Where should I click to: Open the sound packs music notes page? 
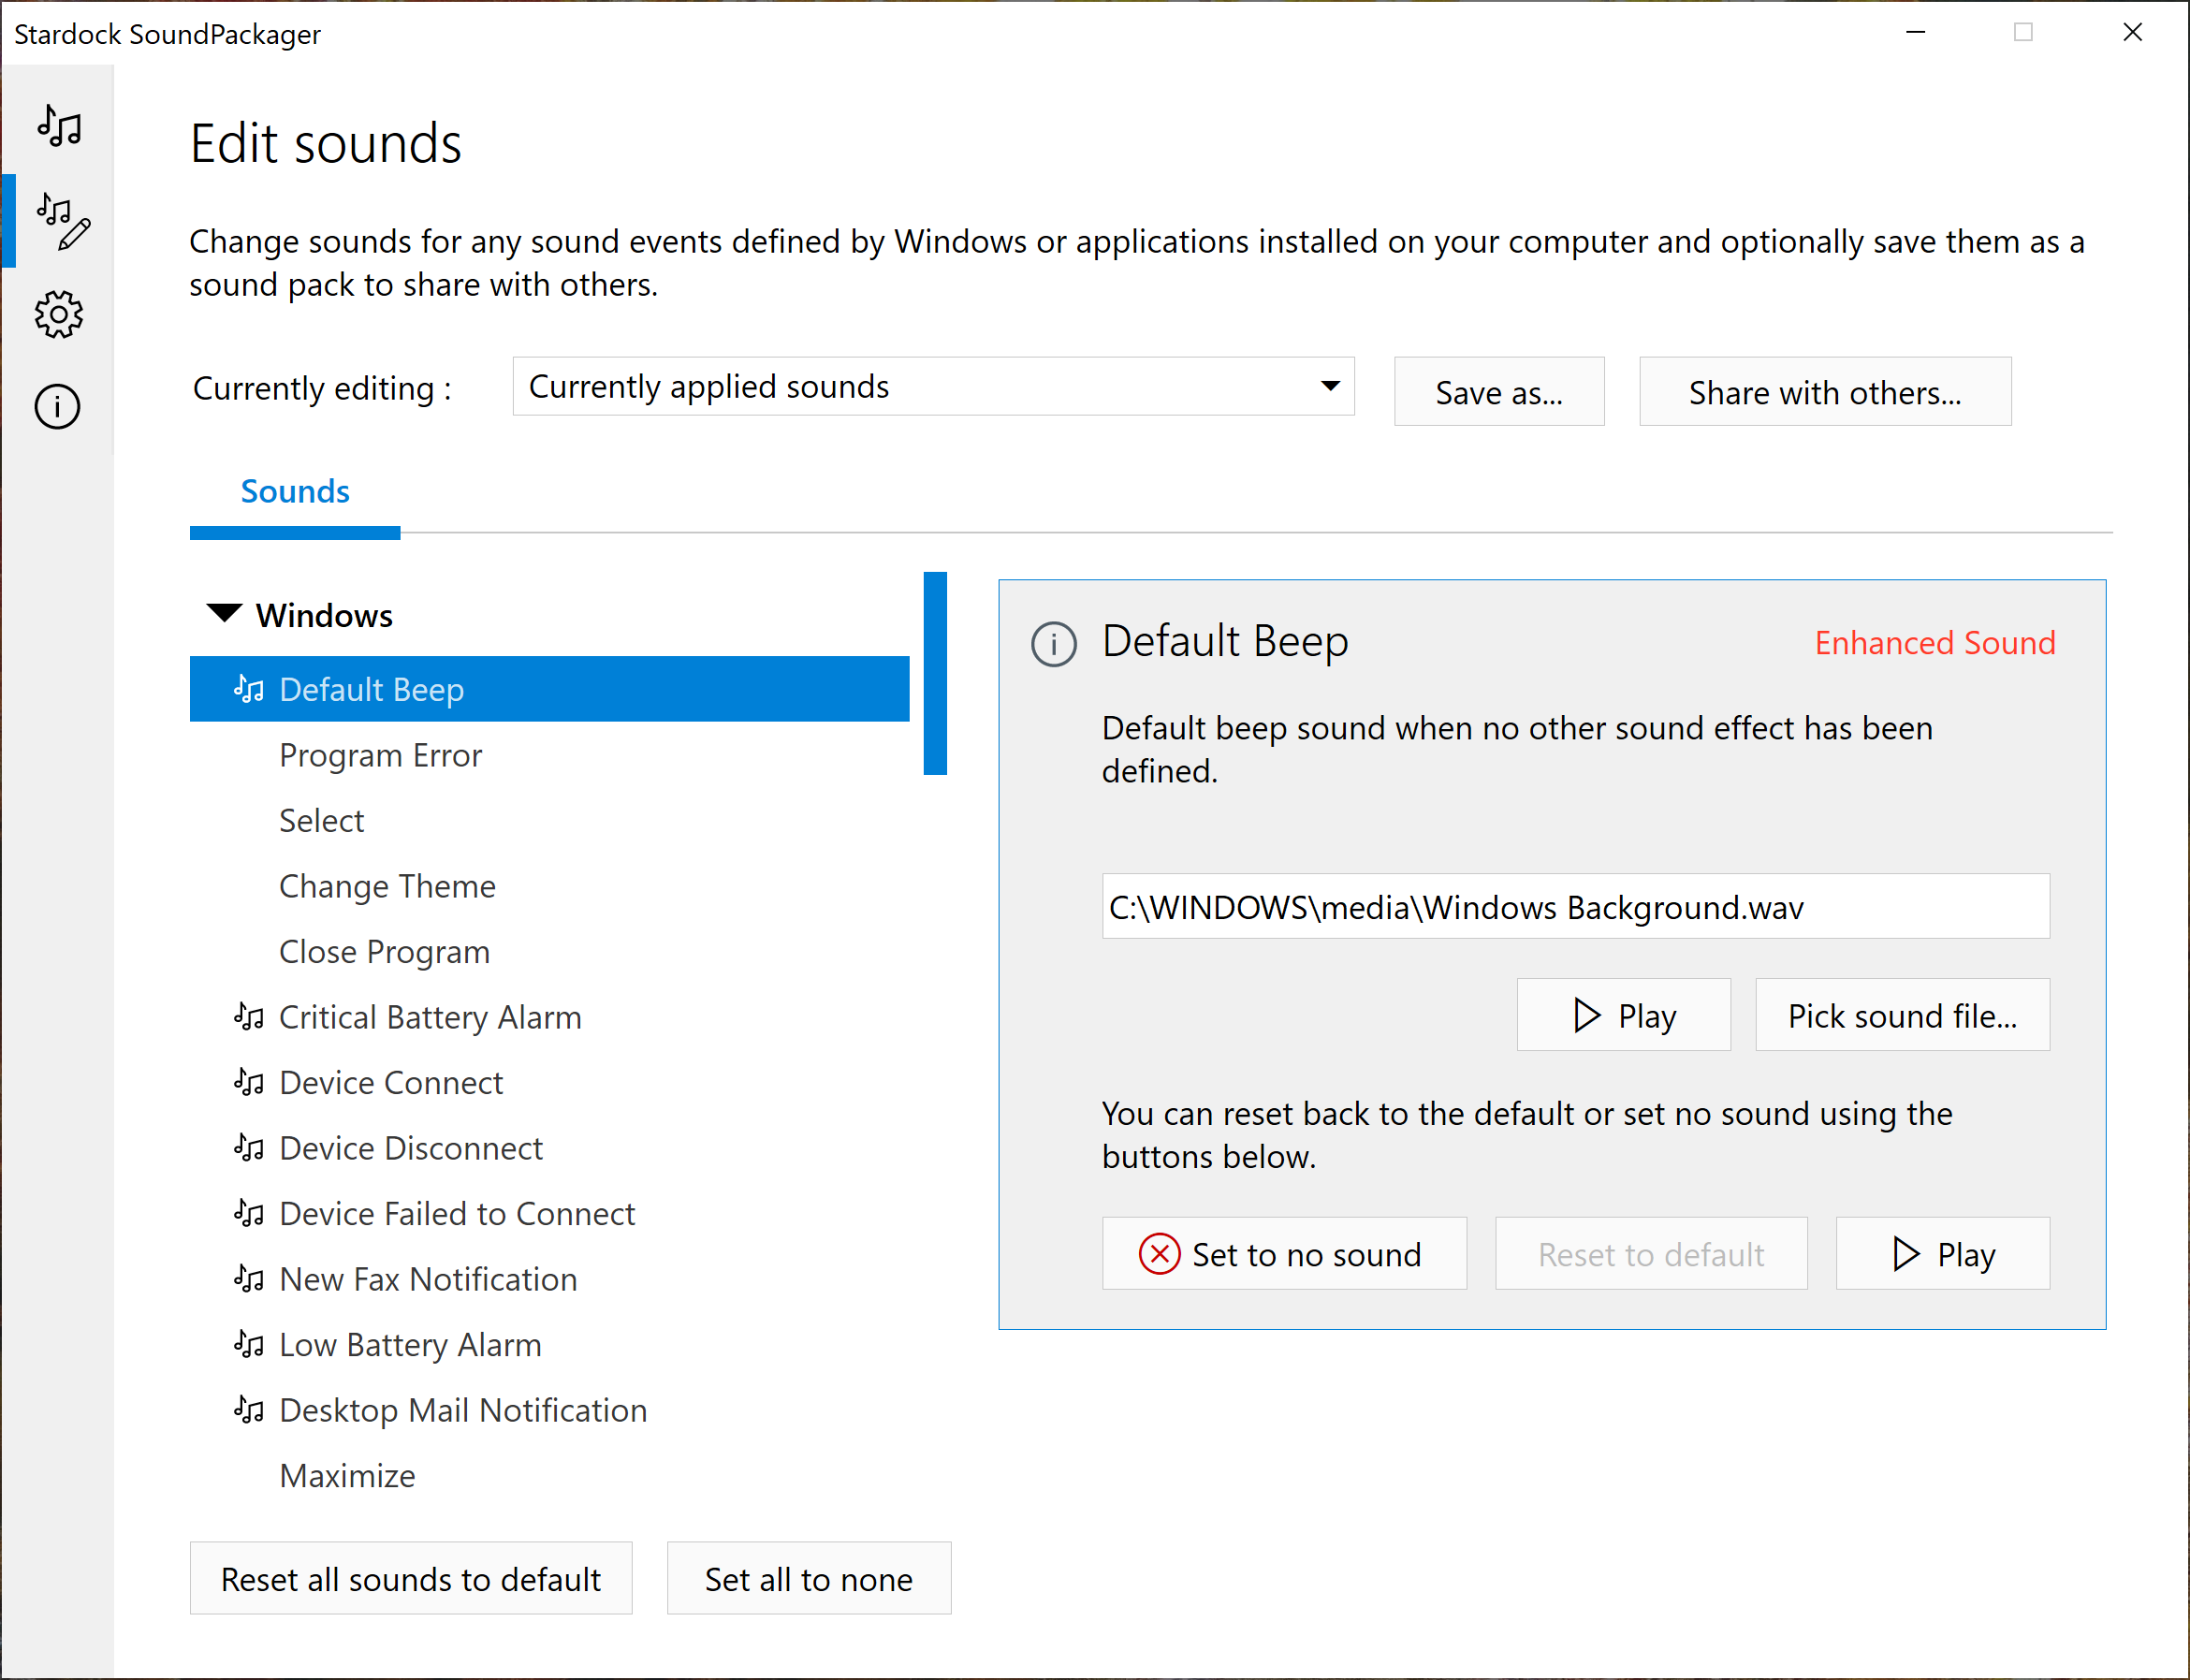(x=59, y=126)
